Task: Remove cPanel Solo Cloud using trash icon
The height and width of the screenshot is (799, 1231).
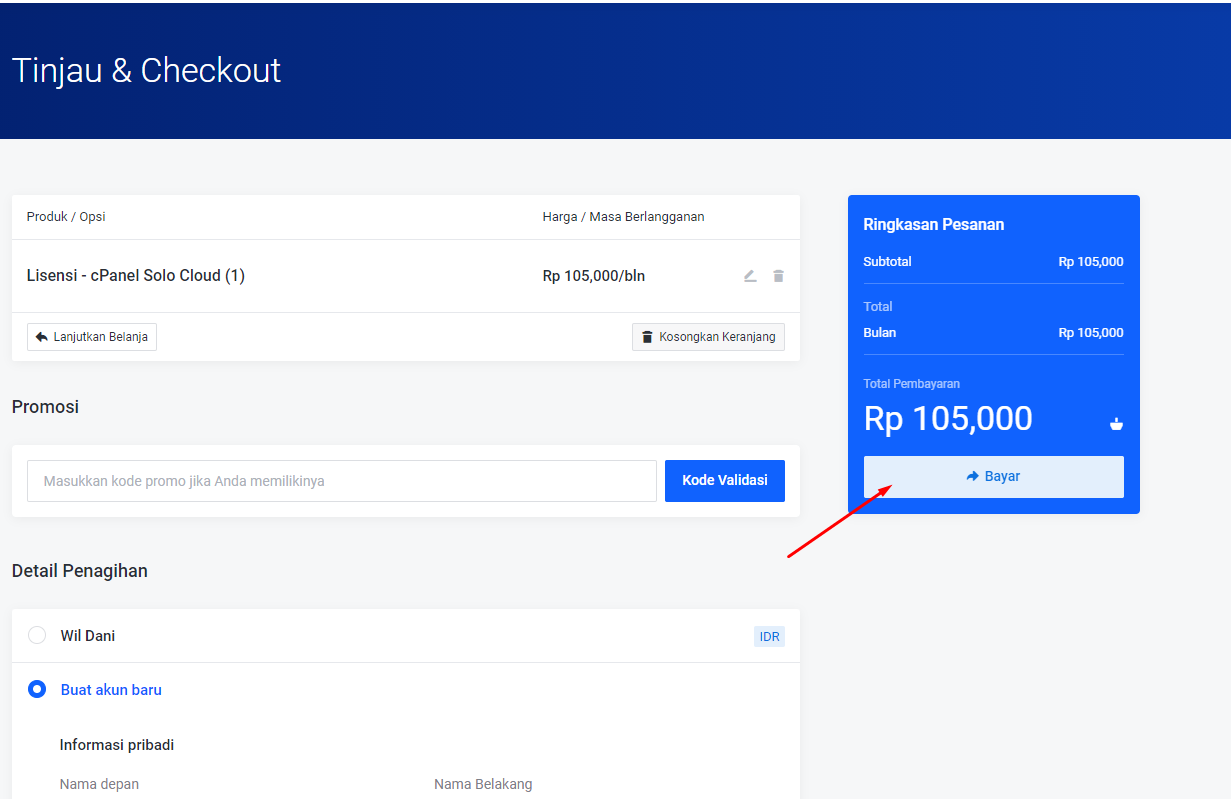Action: [778, 276]
